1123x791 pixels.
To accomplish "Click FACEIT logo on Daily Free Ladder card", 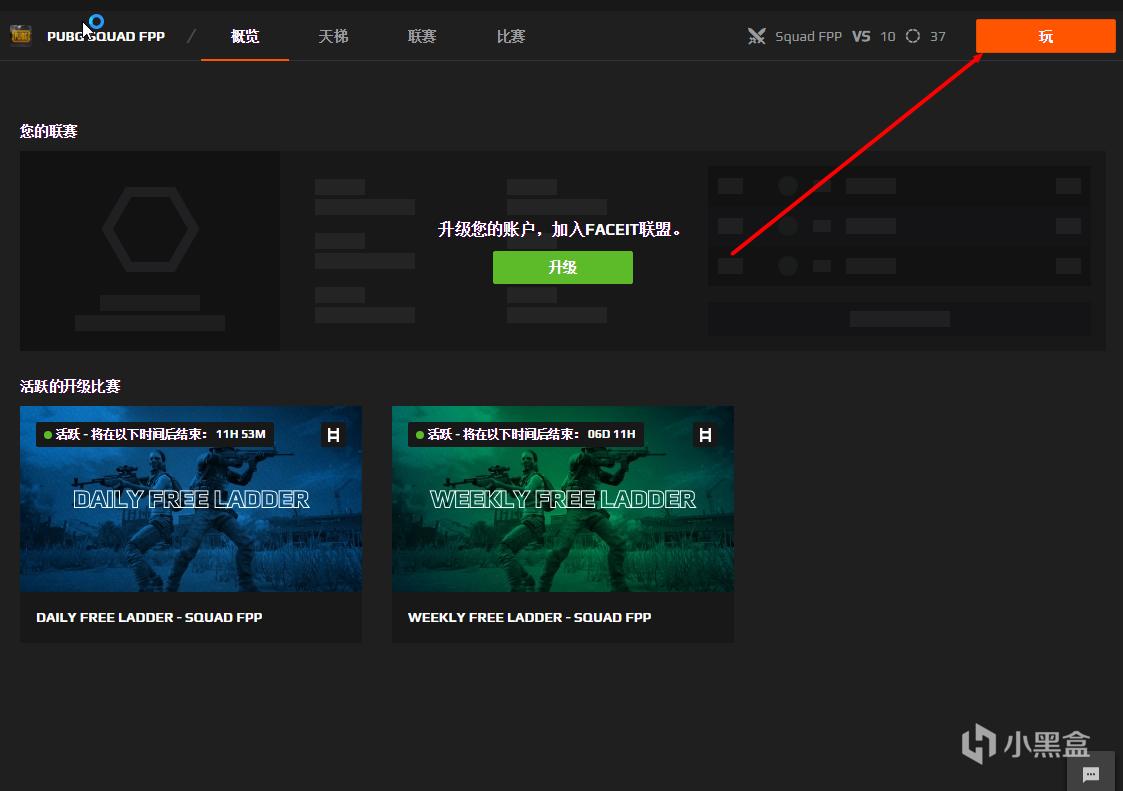I will (x=333, y=435).
